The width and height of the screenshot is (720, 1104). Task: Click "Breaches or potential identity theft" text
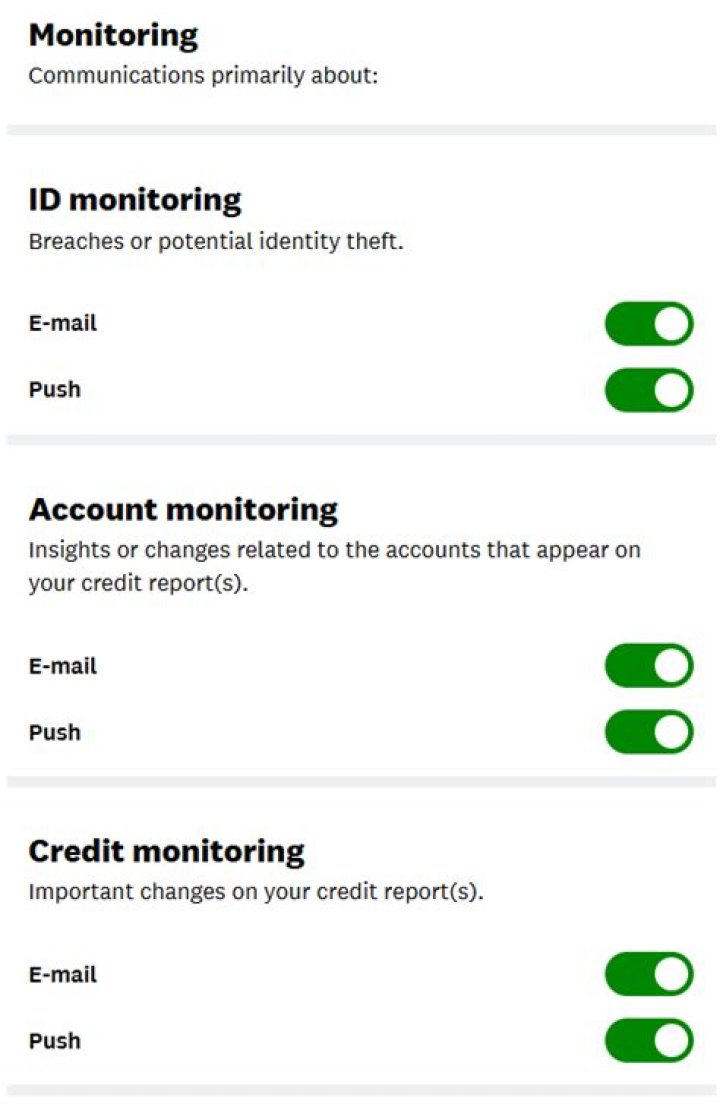coord(215,242)
